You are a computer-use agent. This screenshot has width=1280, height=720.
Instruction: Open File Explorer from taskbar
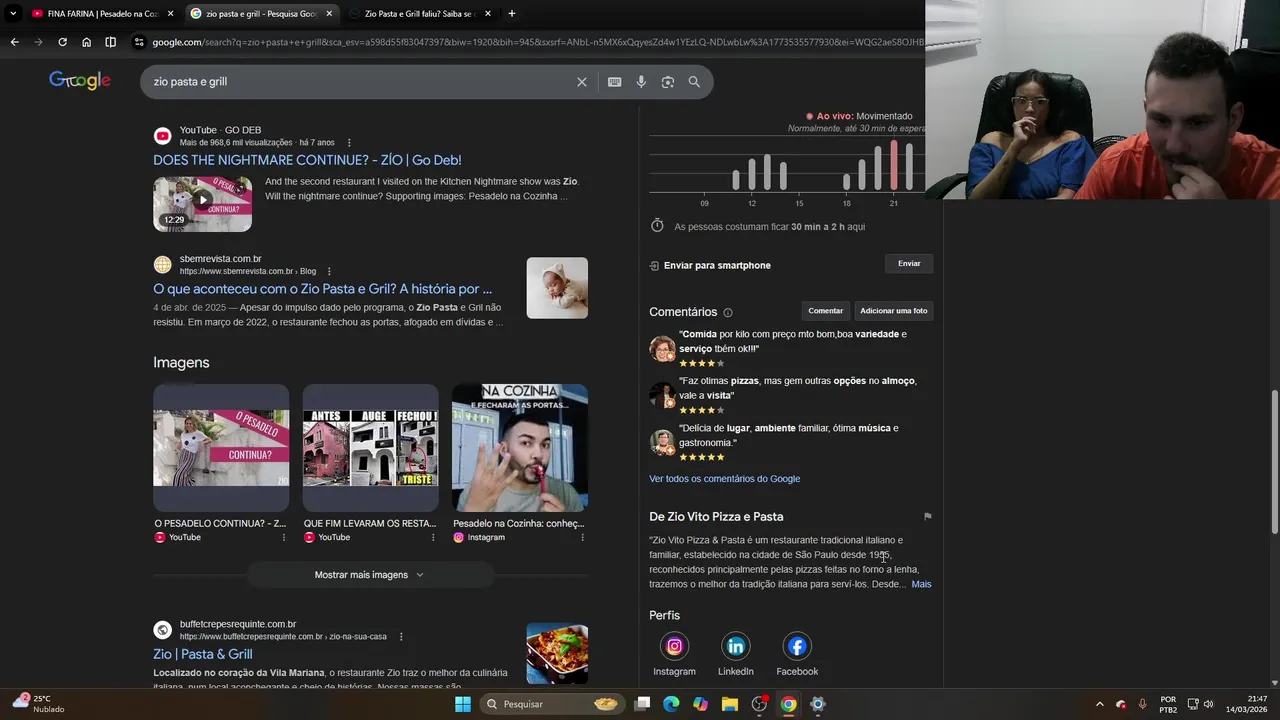click(730, 704)
